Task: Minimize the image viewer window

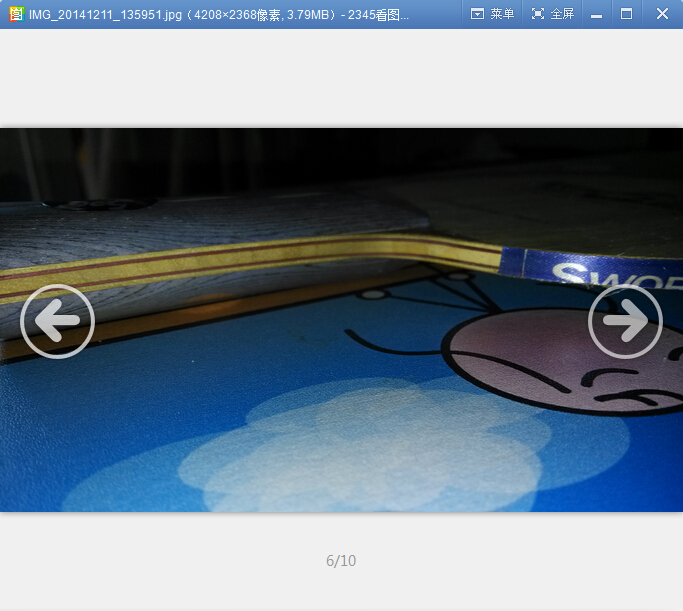Action: point(596,14)
